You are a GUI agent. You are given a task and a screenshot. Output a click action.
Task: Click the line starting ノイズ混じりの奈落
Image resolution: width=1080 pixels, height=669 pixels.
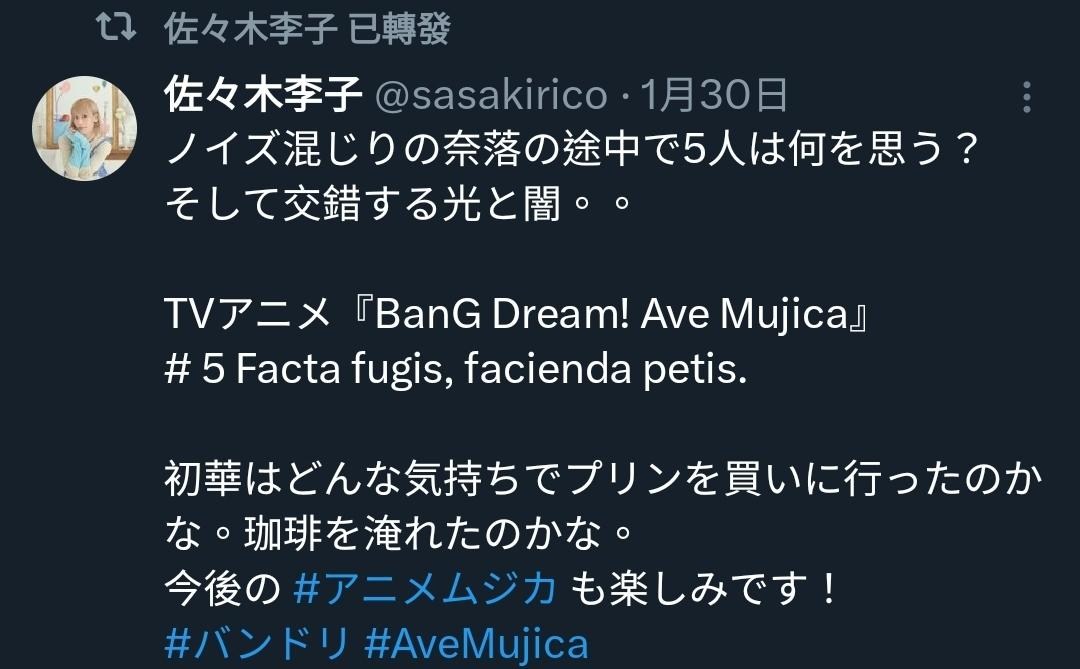[x=572, y=150]
